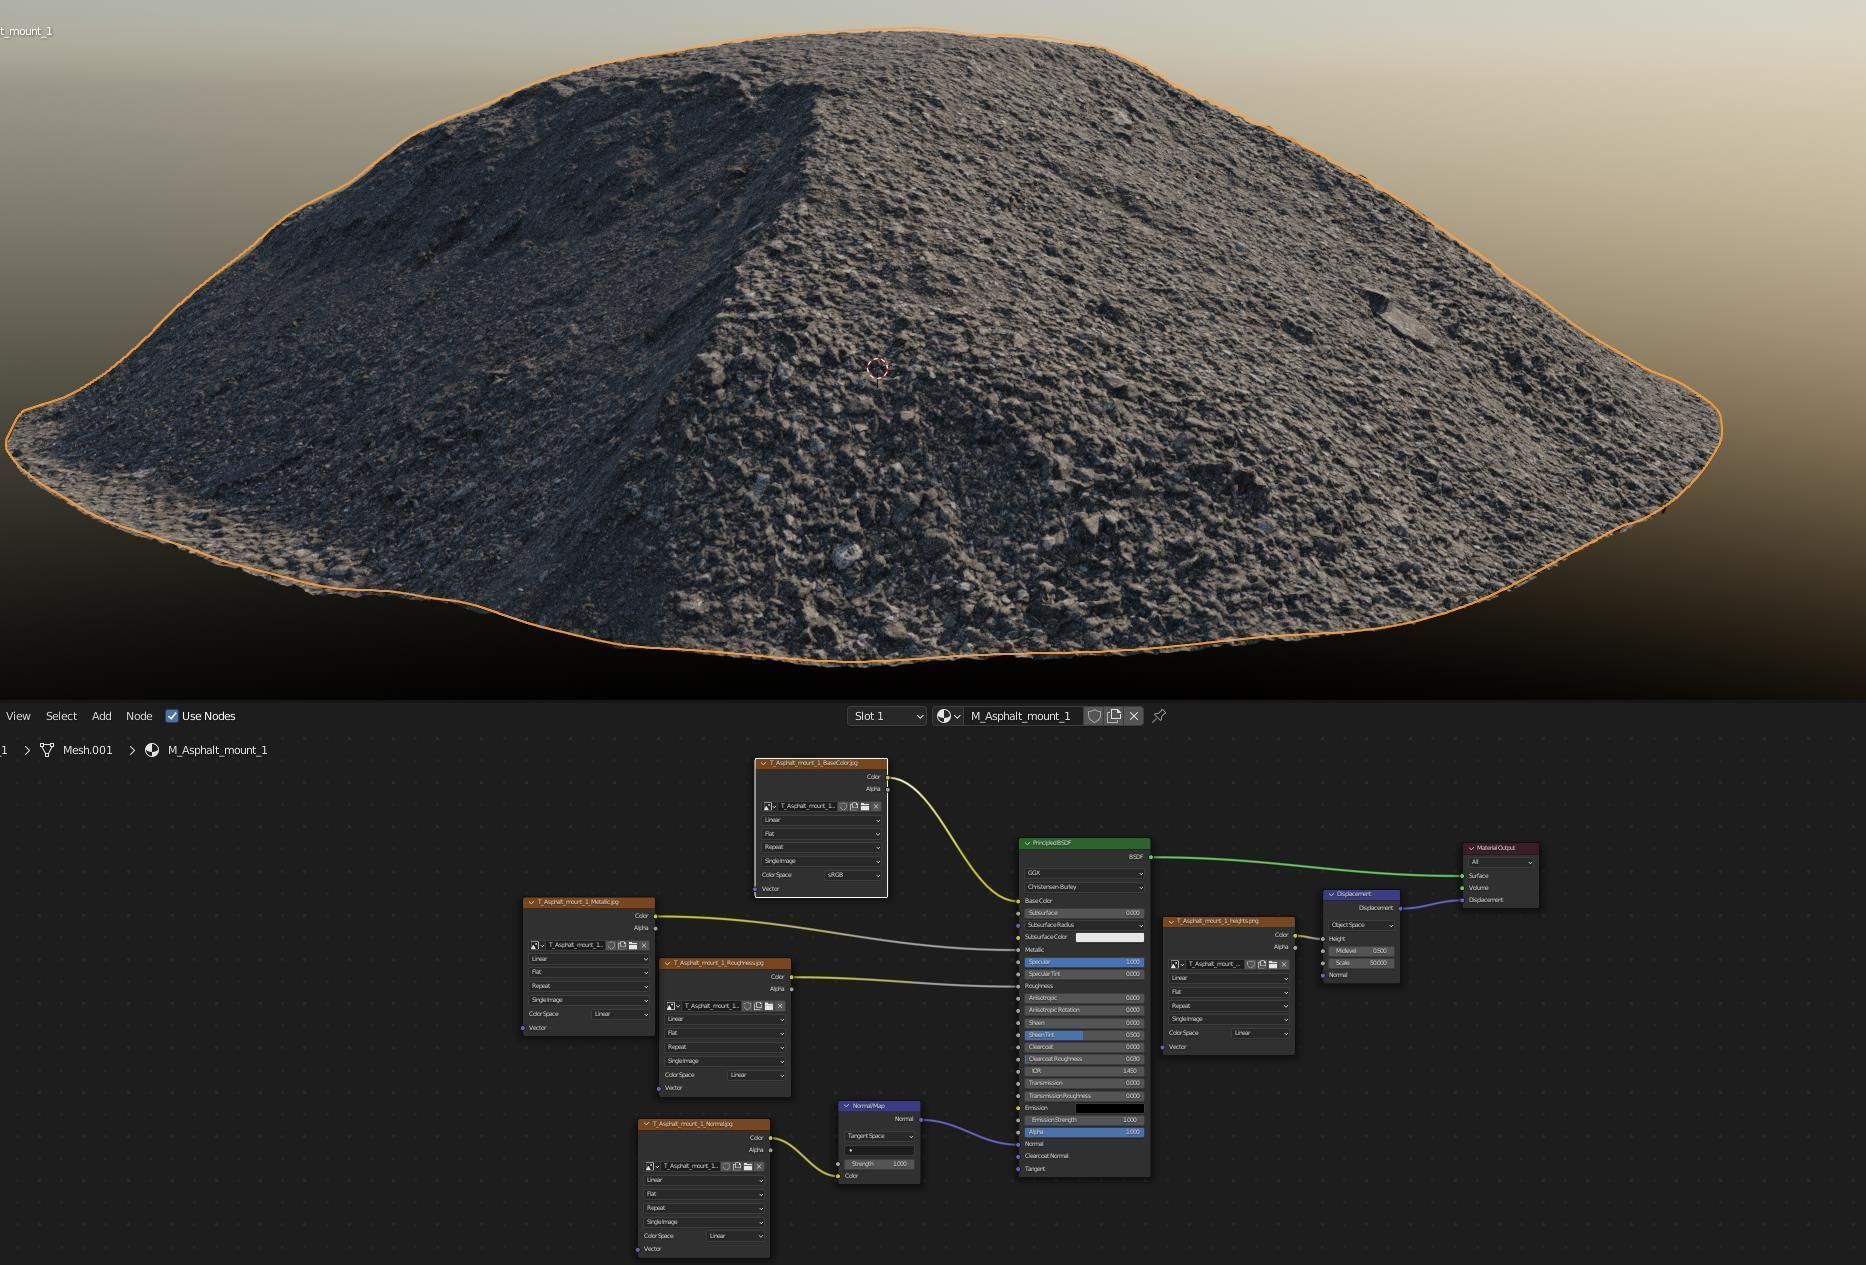Open sRGB color space dropdown in BaseColor node
Screen dimensions: 1866x1265
click(x=853, y=875)
